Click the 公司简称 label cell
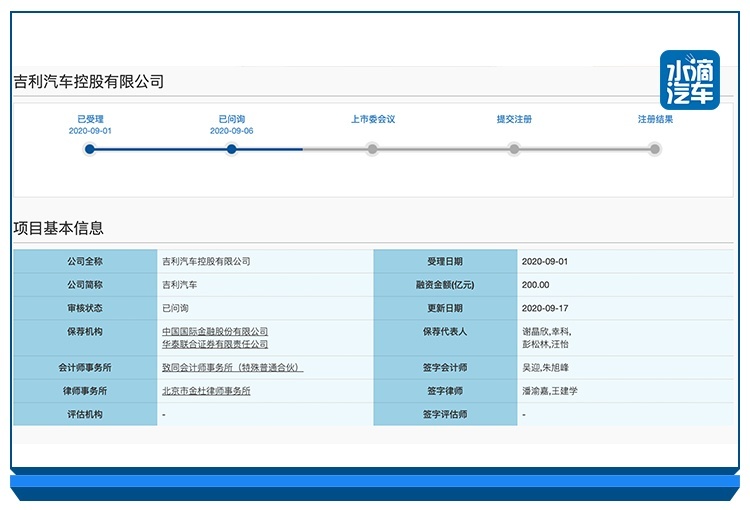This screenshot has height=510, width=750. tap(85, 285)
